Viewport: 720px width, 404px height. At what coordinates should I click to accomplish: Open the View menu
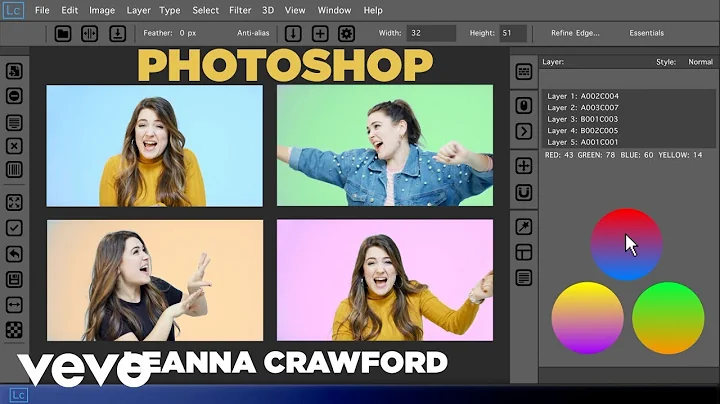295,10
